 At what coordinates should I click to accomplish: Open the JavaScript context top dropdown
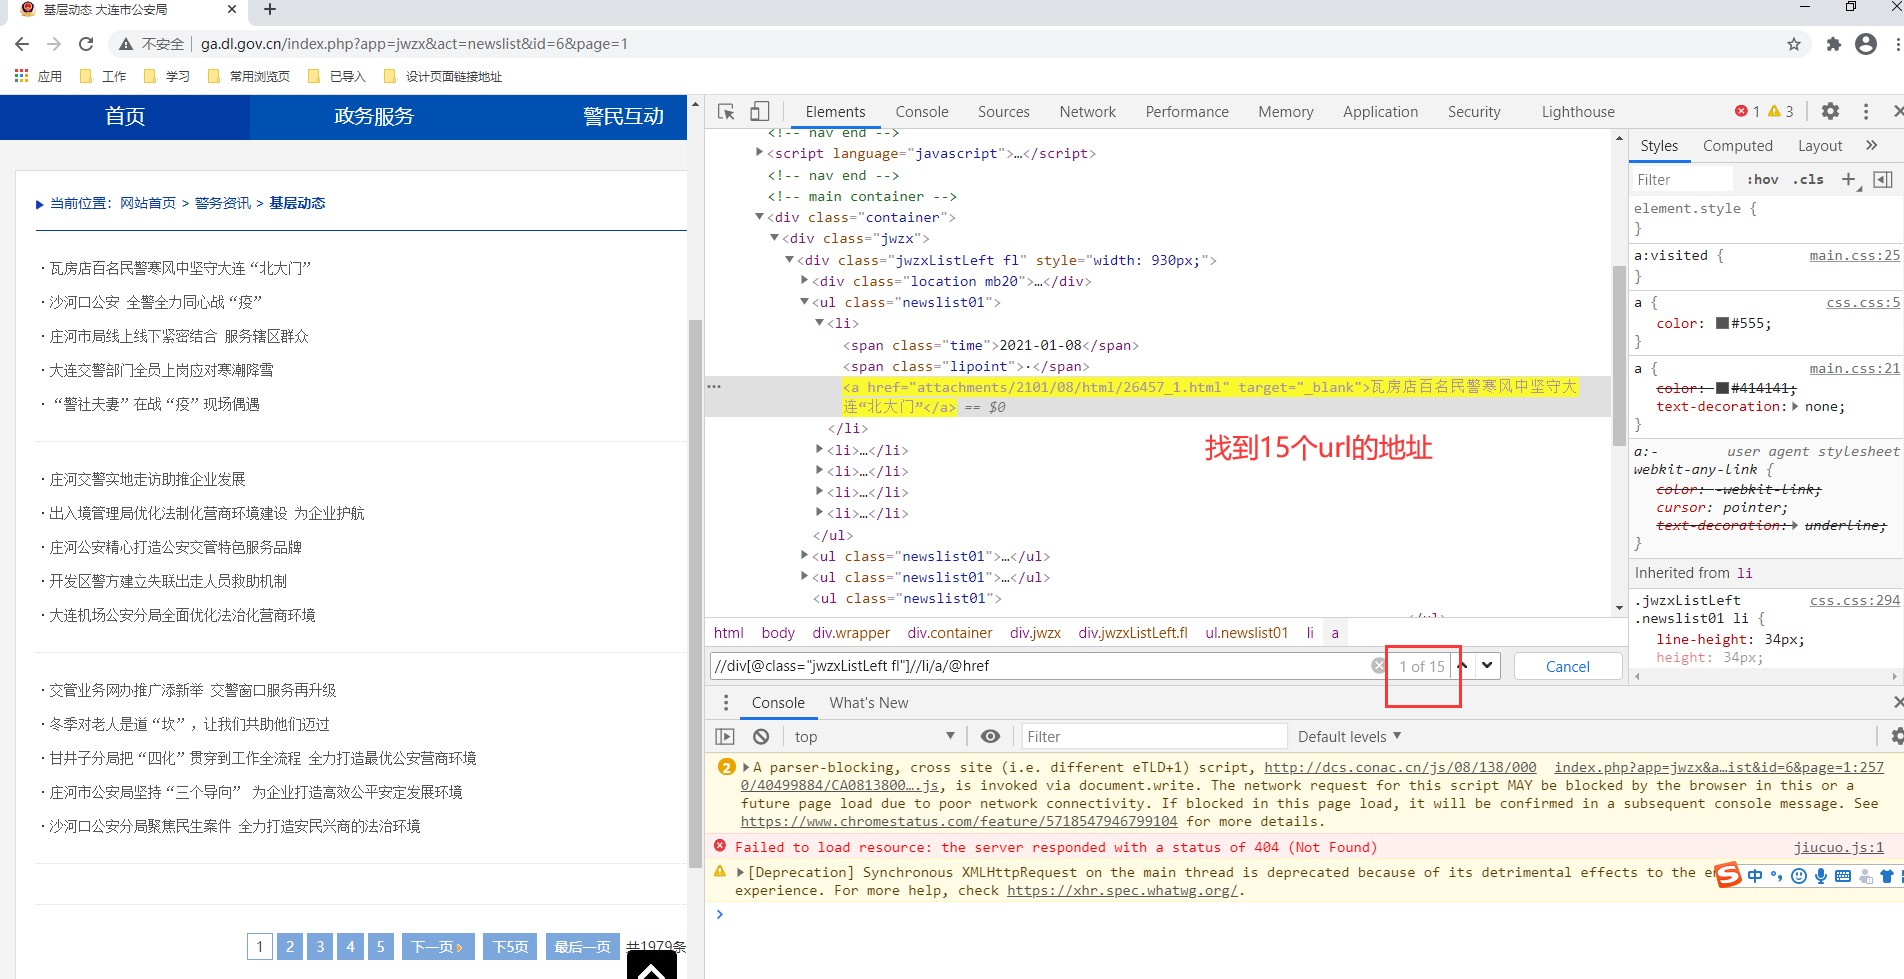[x=875, y=737]
